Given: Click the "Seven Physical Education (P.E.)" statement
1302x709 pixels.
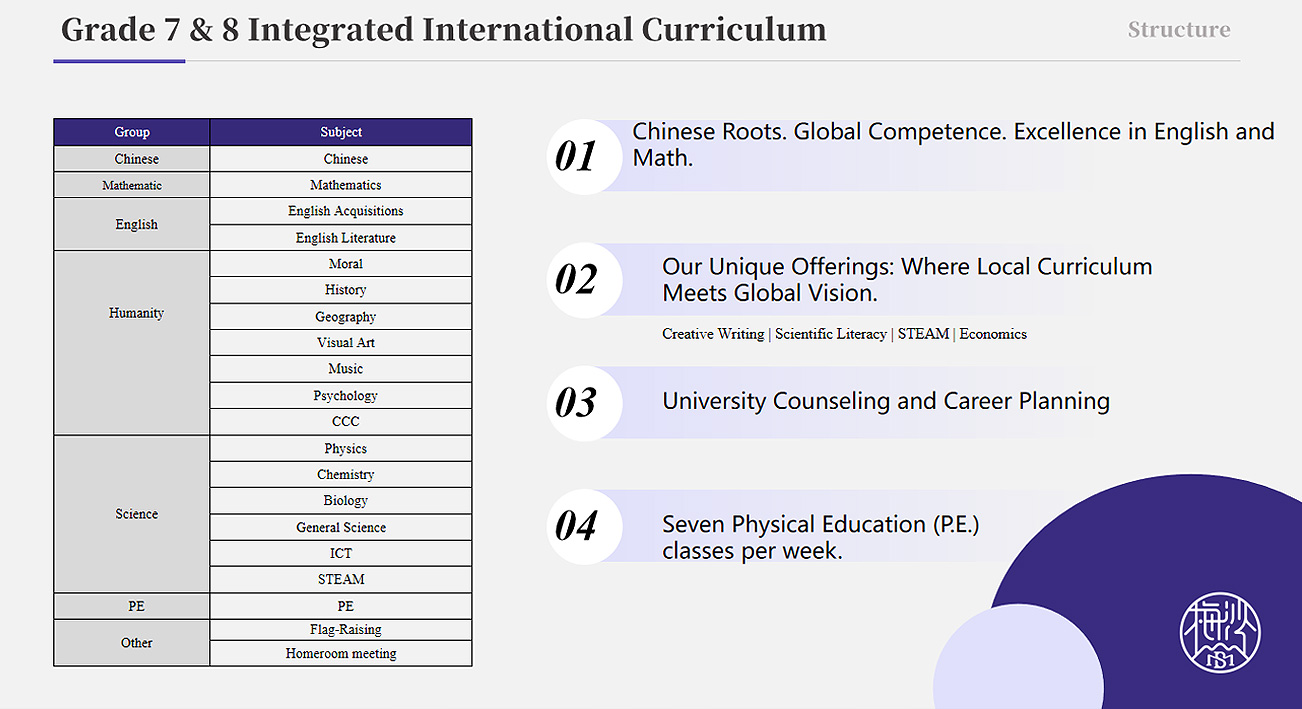Looking at the screenshot, I should (821, 537).
